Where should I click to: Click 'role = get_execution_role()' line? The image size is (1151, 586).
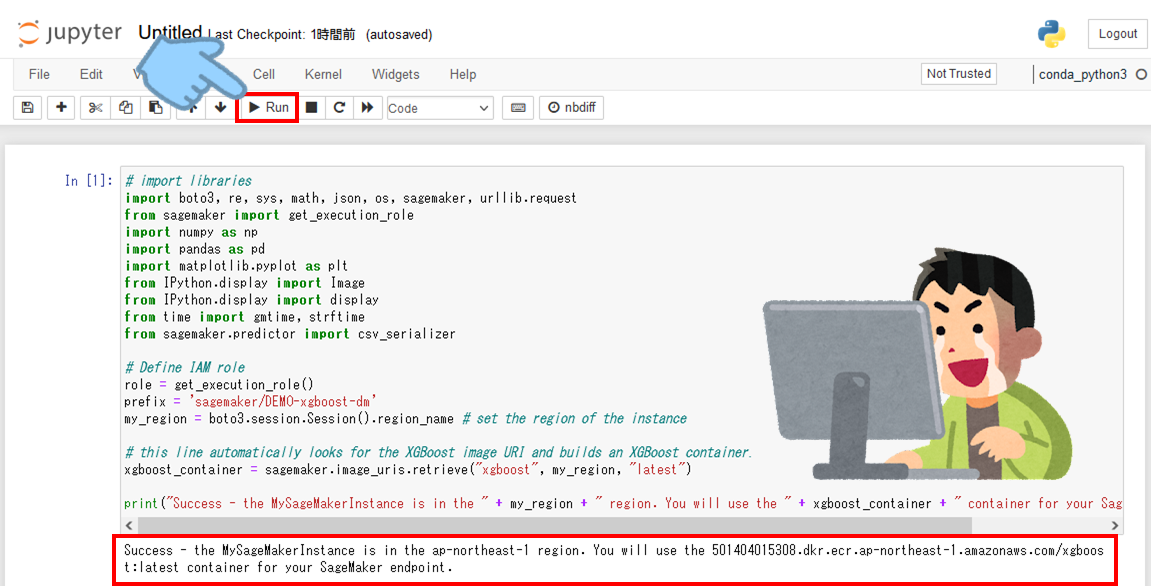point(219,385)
